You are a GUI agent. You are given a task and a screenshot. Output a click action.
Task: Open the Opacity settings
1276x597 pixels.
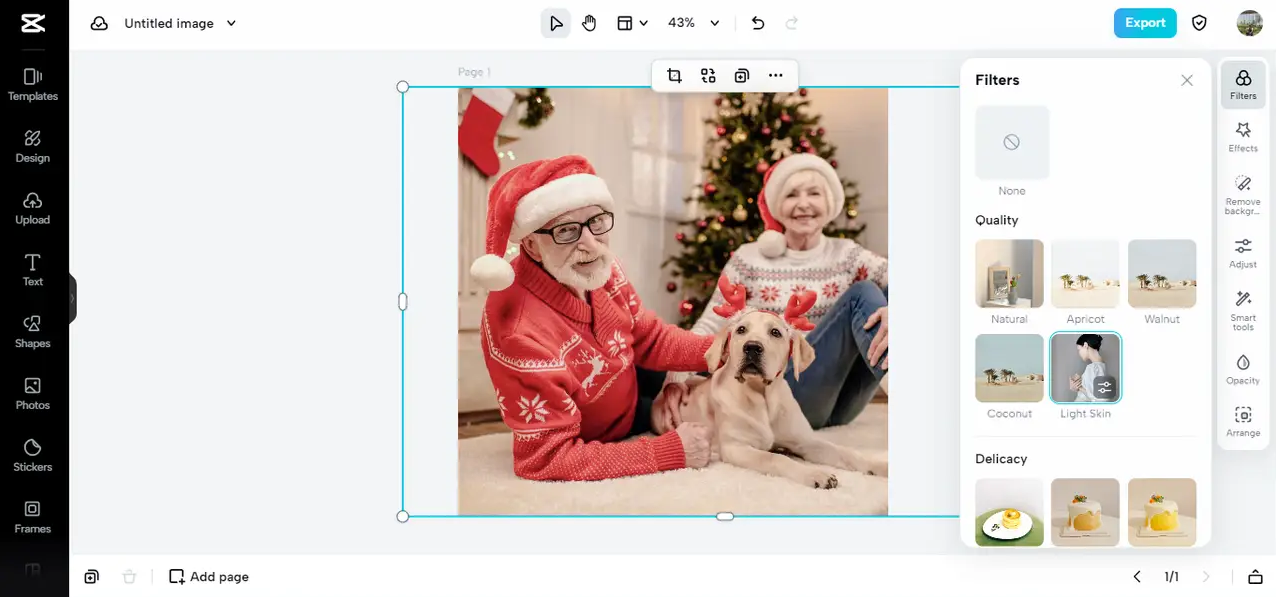[x=1243, y=369]
